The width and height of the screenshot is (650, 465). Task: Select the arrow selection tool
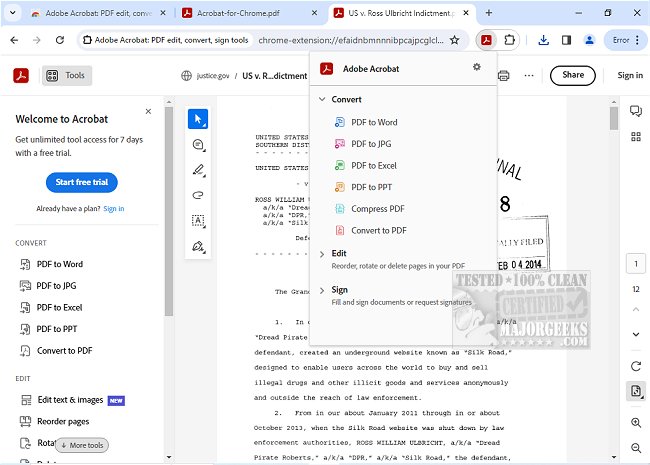(x=198, y=119)
